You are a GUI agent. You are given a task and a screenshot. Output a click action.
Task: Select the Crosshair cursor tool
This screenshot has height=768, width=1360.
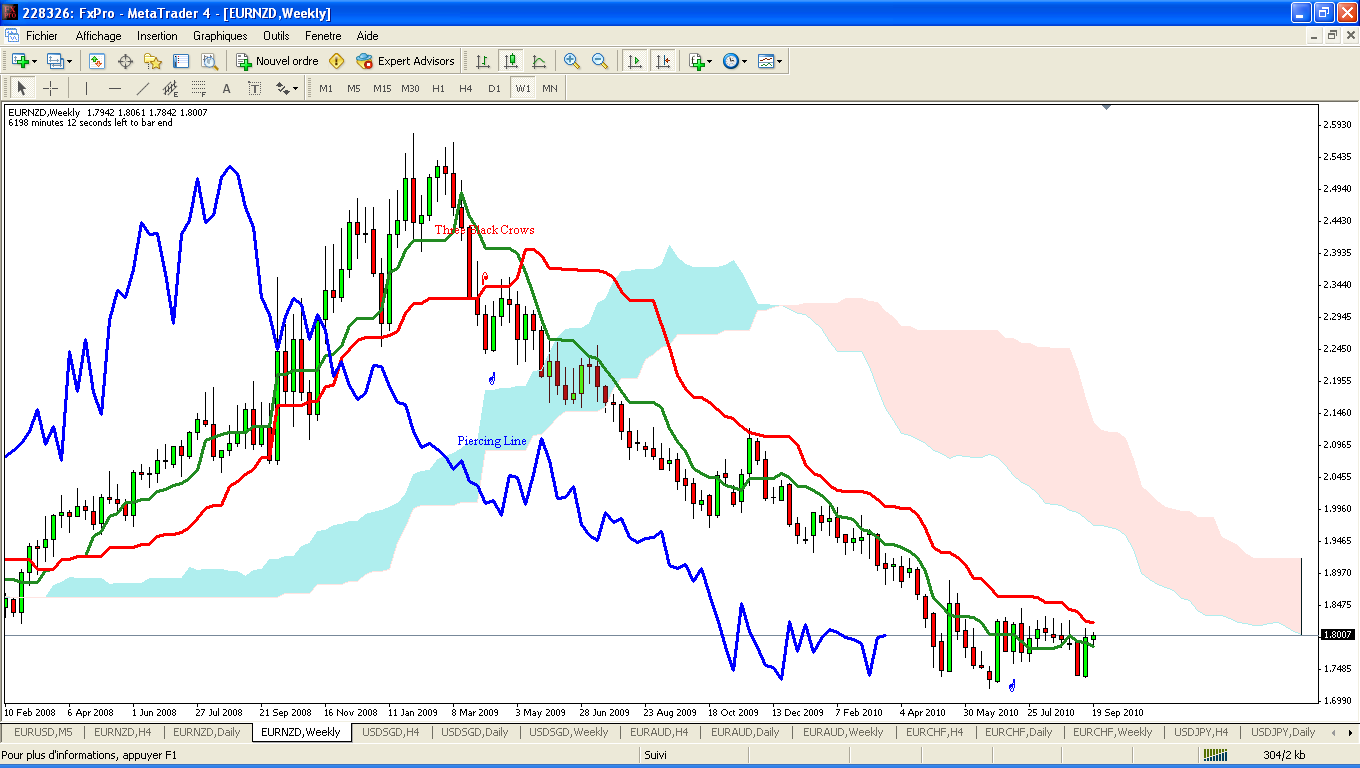pyautogui.click(x=50, y=88)
